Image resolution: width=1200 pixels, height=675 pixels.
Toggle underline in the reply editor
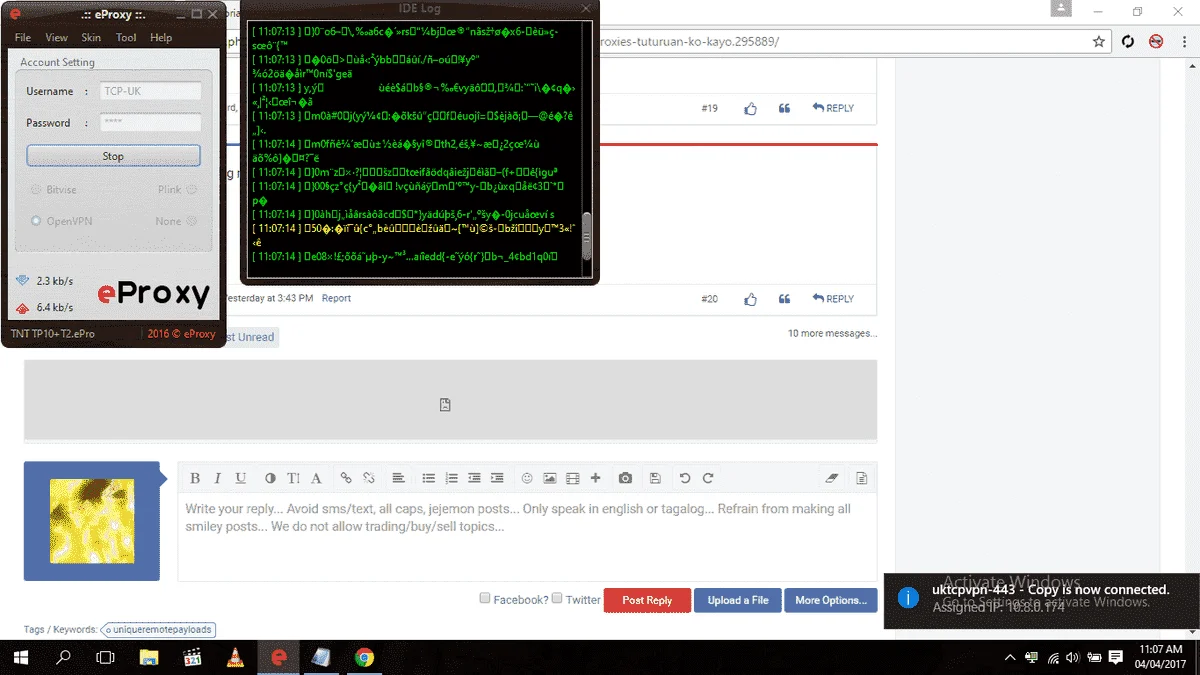240,479
